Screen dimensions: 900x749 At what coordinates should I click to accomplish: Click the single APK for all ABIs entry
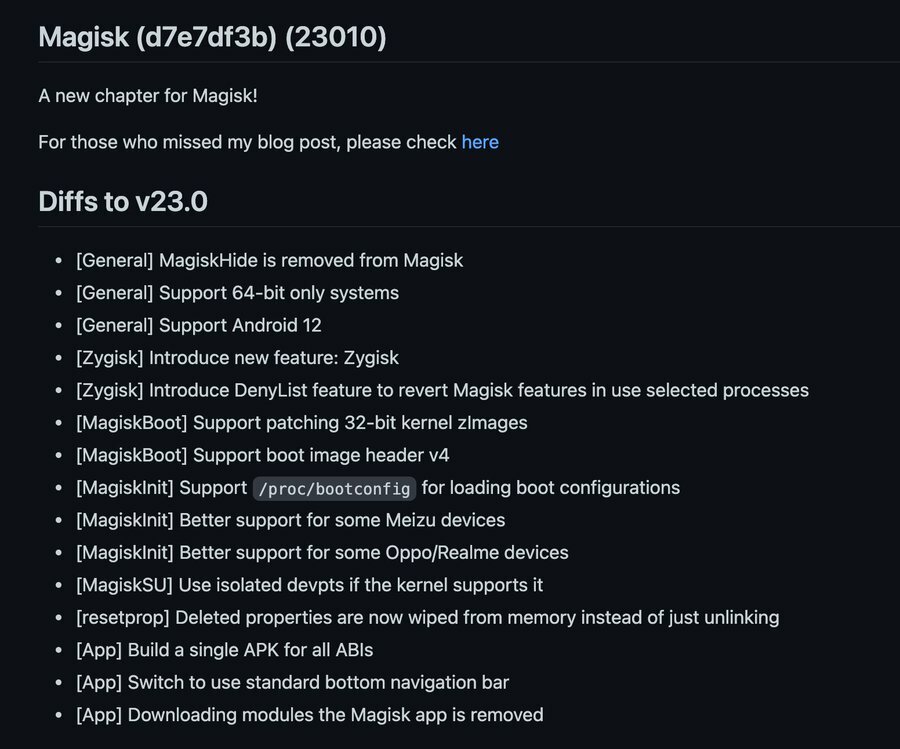point(224,649)
